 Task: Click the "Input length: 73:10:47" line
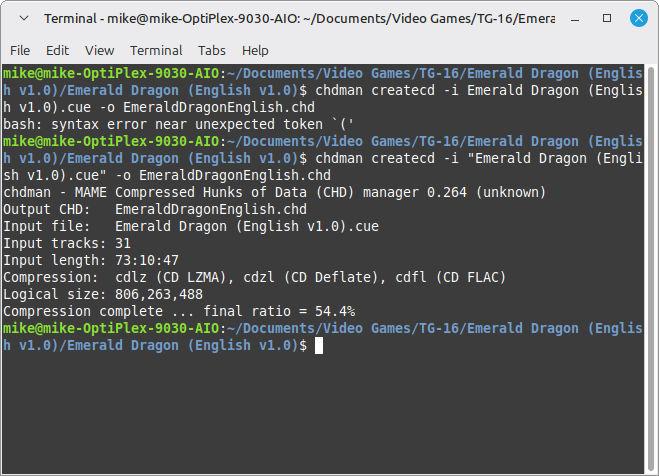click(x=91, y=260)
